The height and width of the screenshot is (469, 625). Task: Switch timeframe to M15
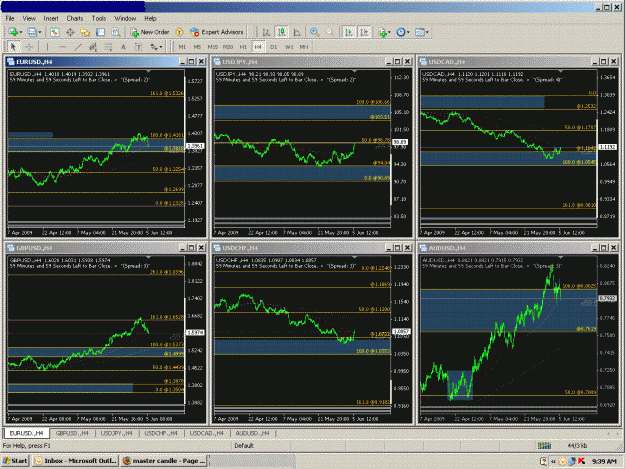(x=212, y=47)
